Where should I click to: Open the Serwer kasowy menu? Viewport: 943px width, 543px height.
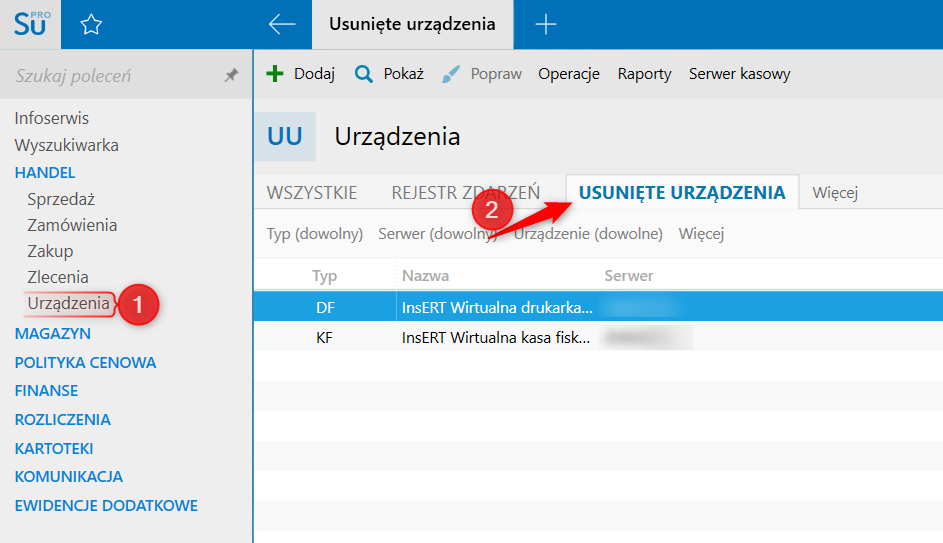[x=740, y=74]
